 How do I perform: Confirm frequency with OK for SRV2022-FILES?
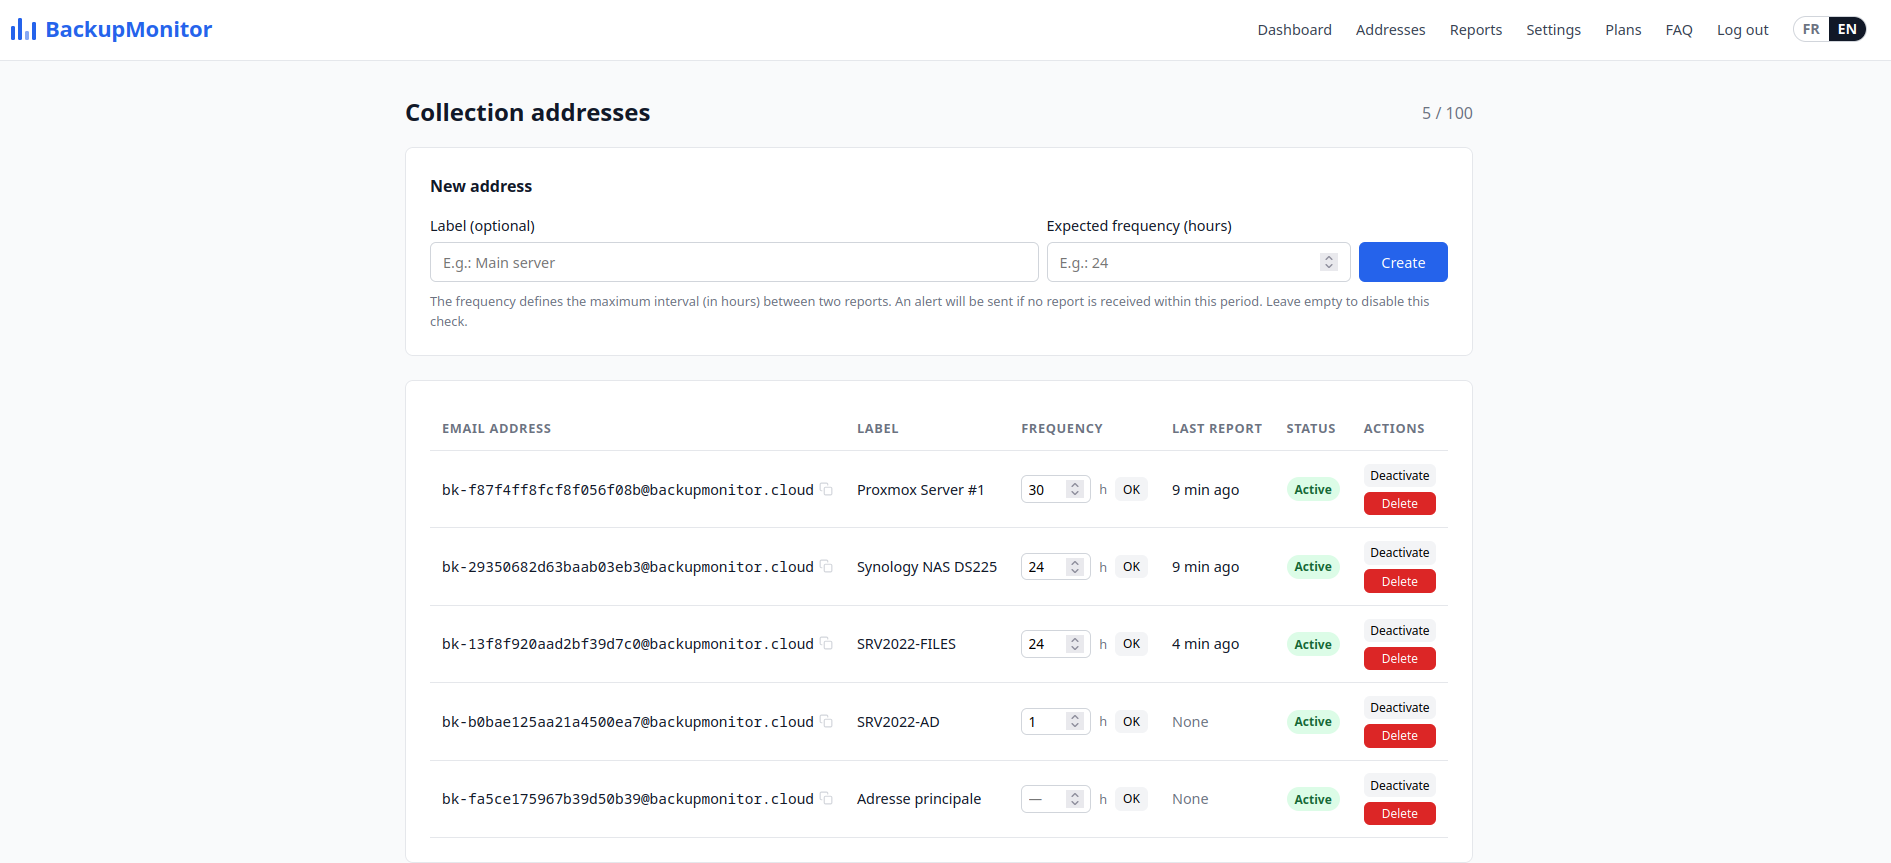click(x=1131, y=643)
